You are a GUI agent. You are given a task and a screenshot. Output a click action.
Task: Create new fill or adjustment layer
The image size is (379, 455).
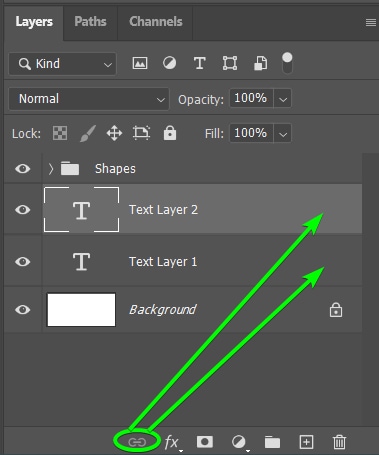click(x=239, y=442)
